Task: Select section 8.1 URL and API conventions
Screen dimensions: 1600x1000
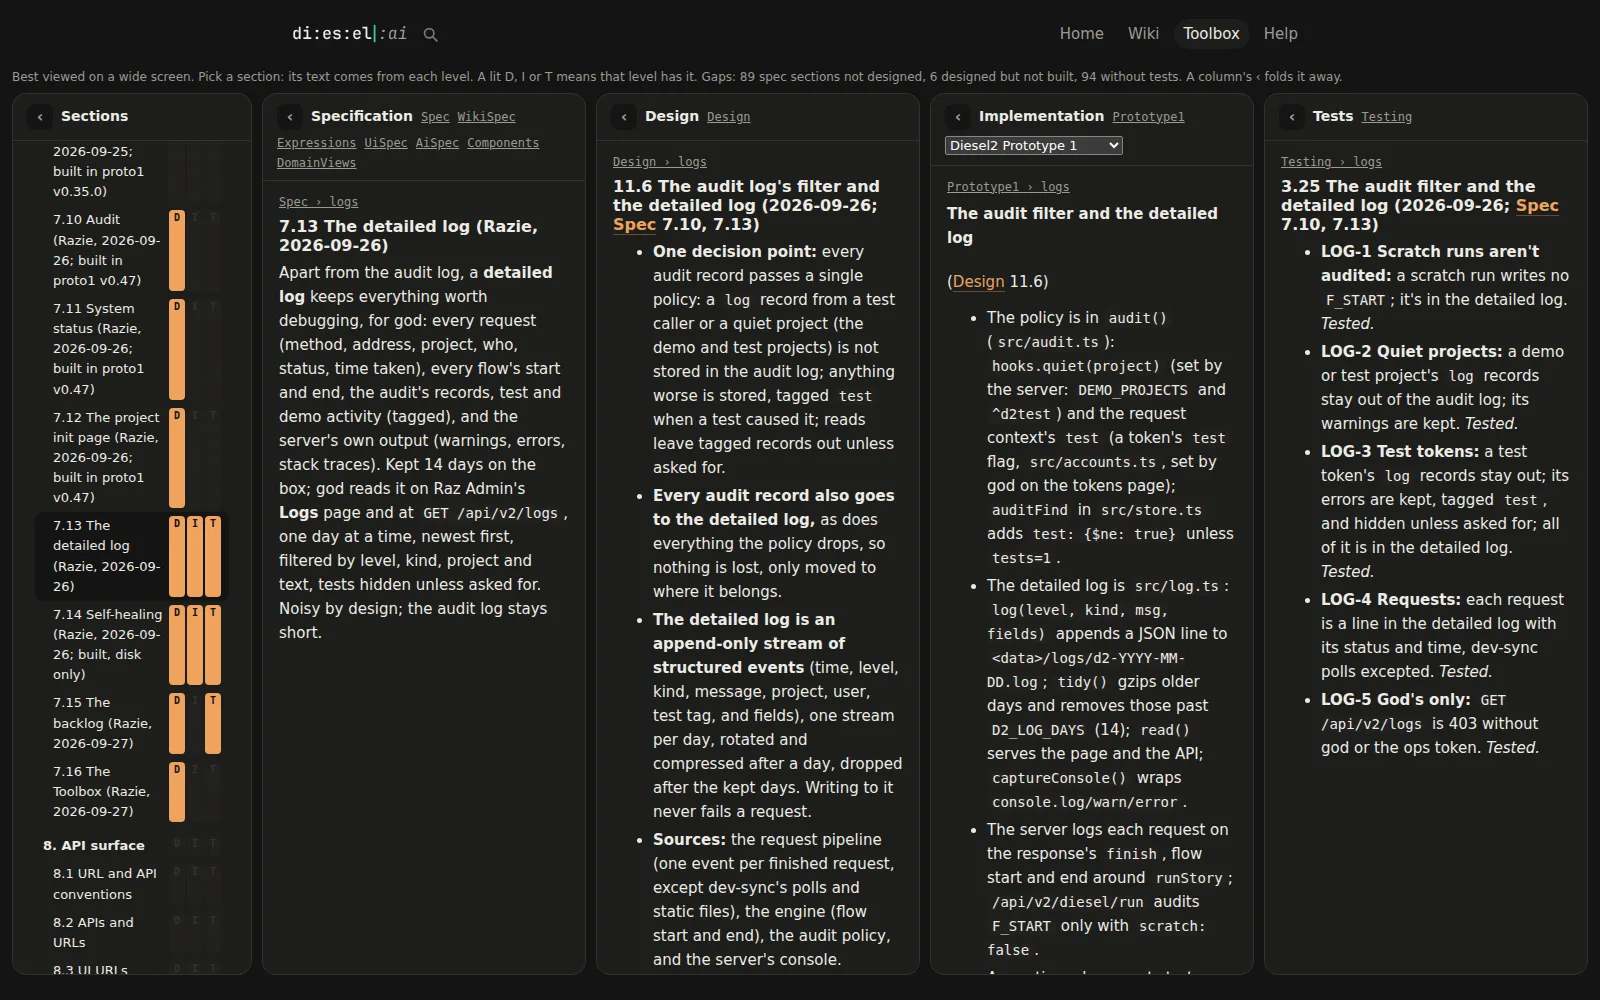Action: tap(105, 884)
